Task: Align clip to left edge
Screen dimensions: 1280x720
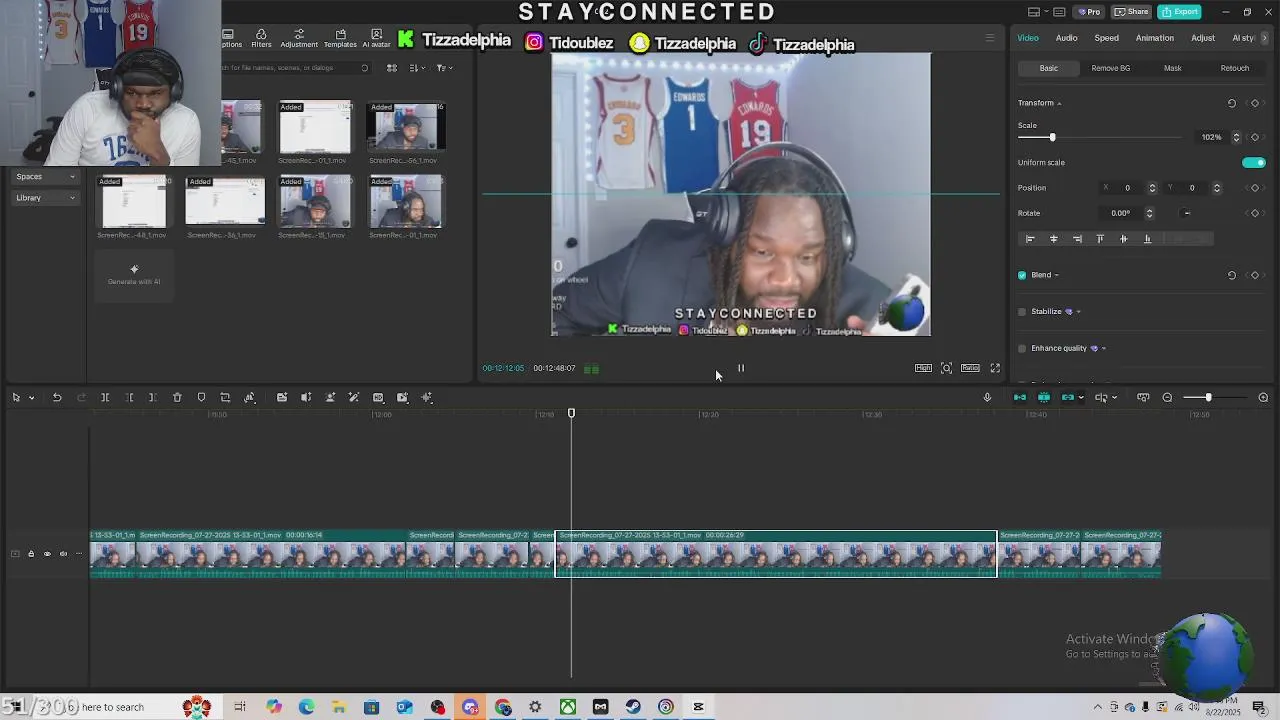Action: pos(1030,239)
